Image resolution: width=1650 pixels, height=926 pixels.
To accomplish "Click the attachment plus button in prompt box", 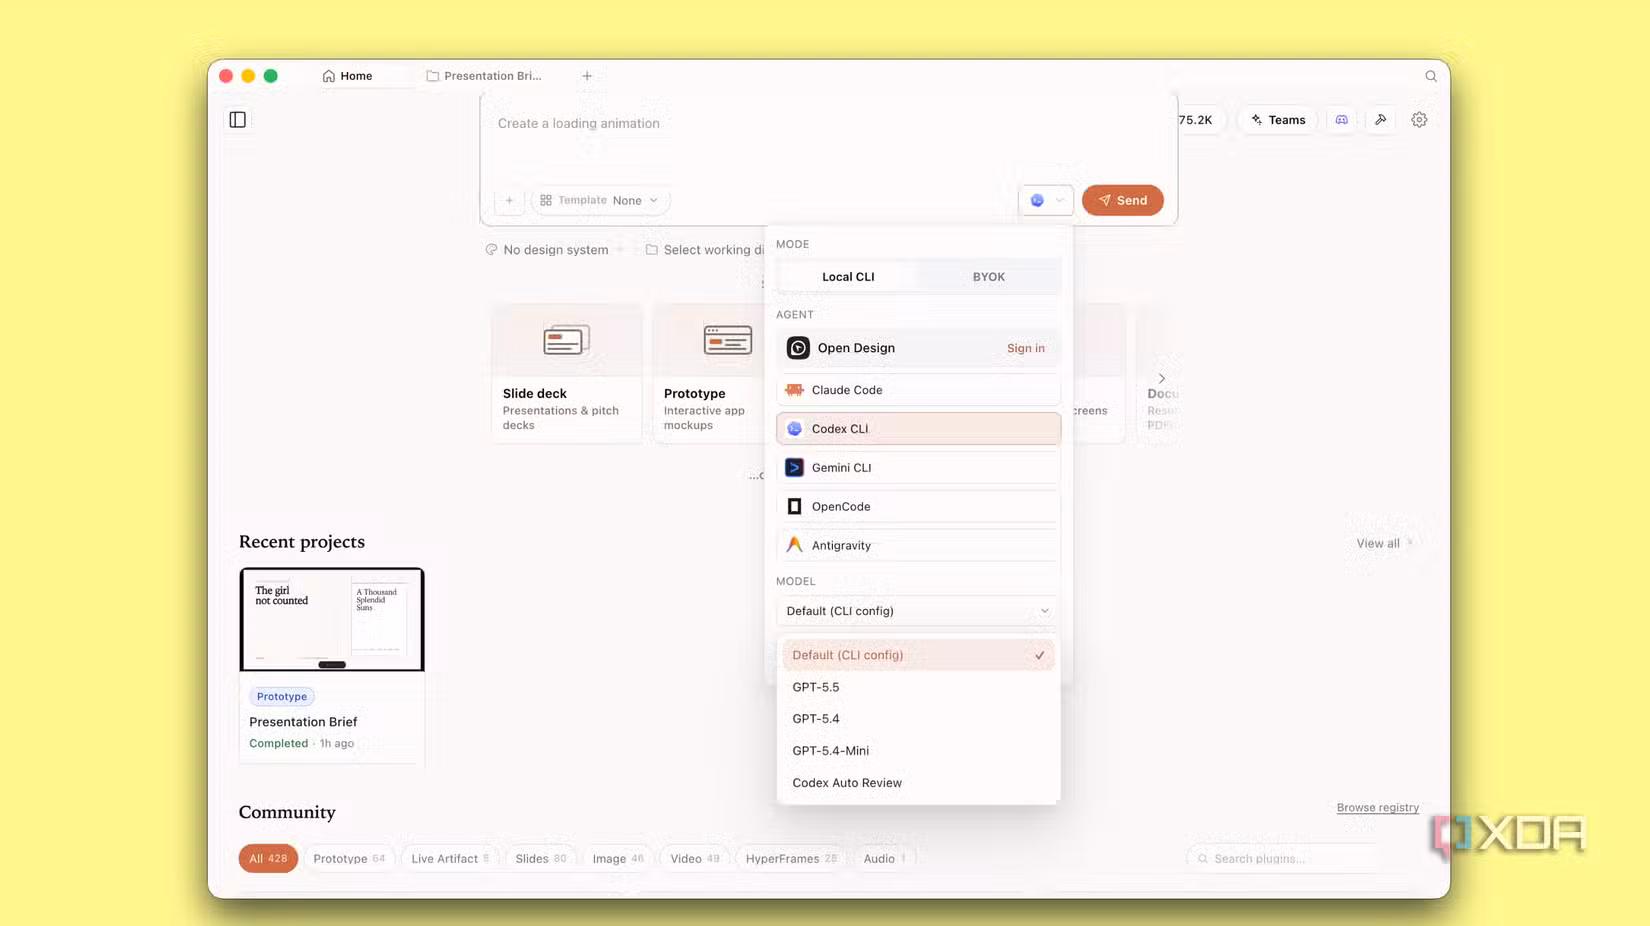I will coord(509,200).
